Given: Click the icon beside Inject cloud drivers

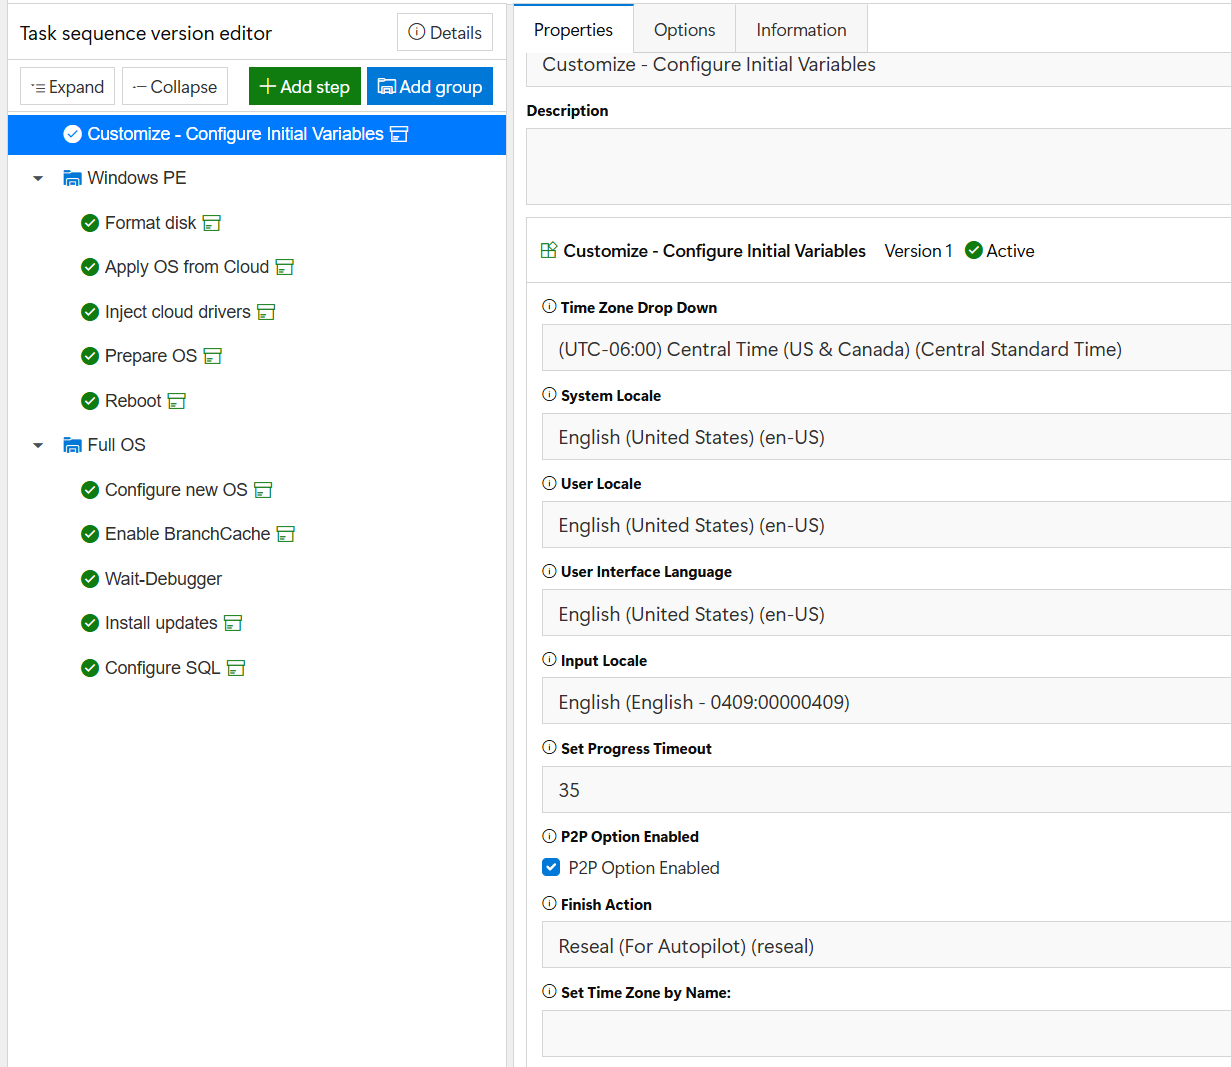Looking at the screenshot, I should coord(266,312).
